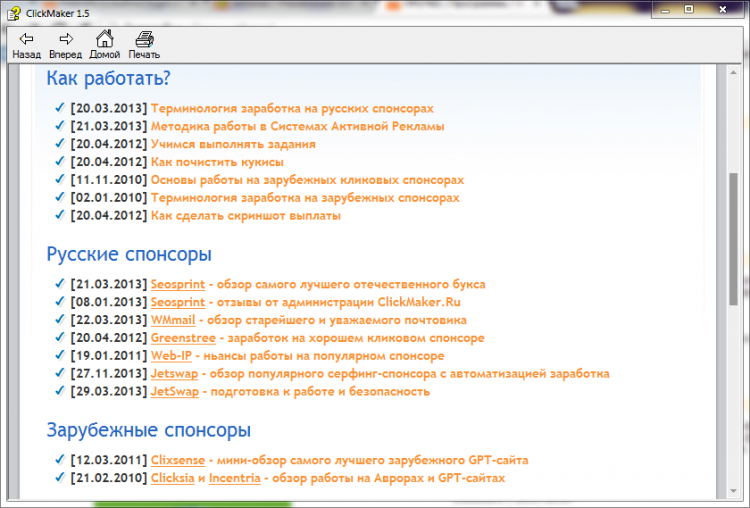The width and height of the screenshot is (750, 508).
Task: Open Jetswap link dated 27.11.2013
Action: point(174,374)
